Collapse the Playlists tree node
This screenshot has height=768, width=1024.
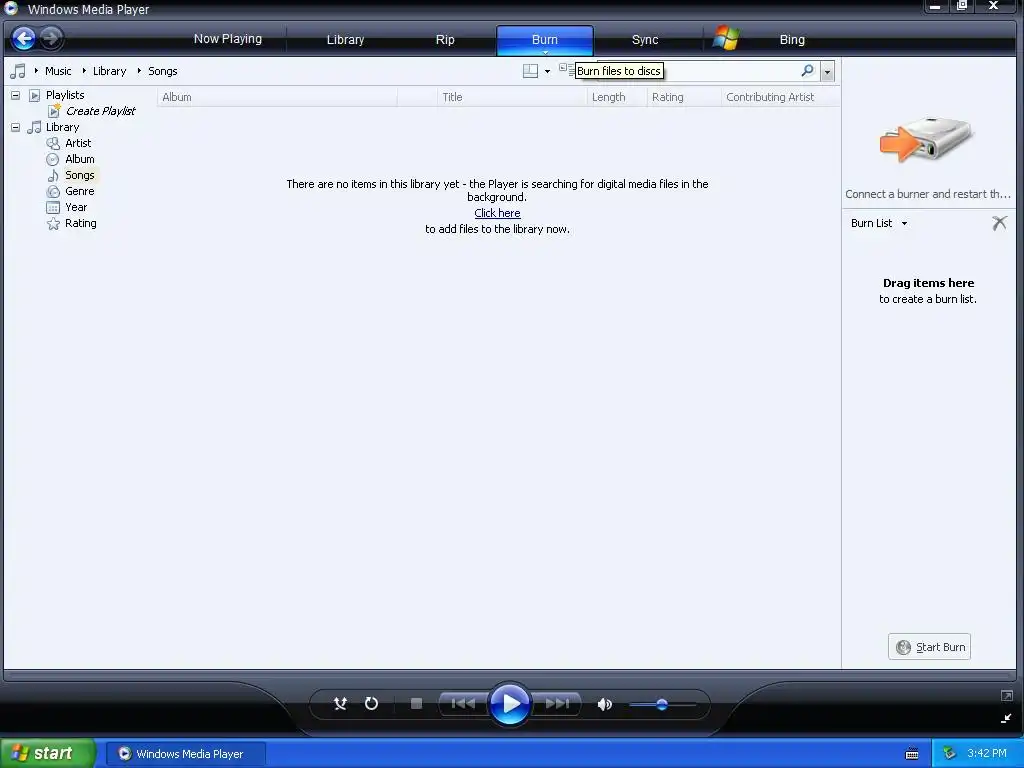tap(15, 95)
